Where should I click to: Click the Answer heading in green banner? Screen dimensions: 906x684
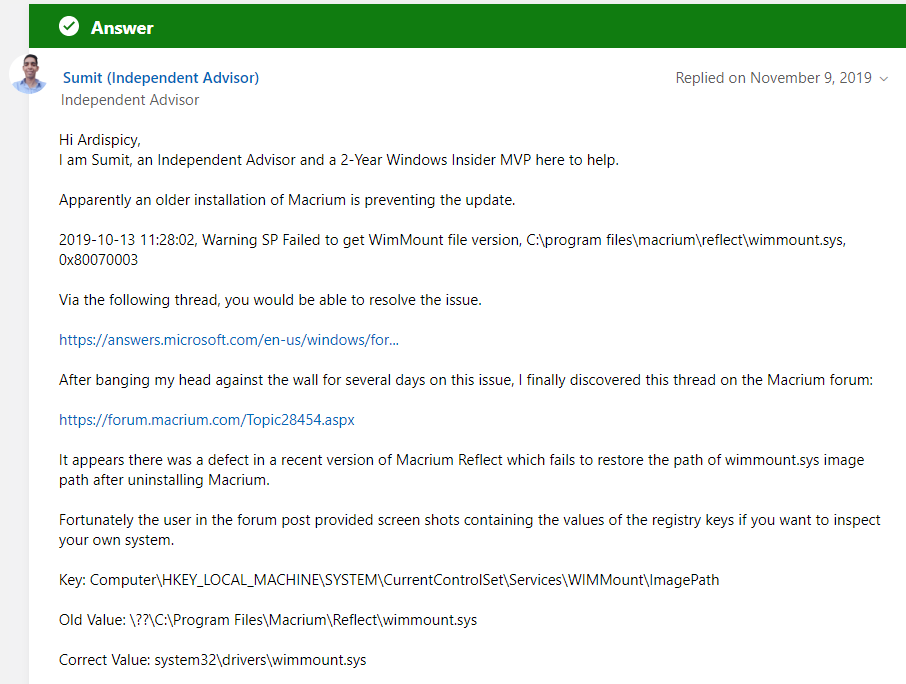pos(122,27)
